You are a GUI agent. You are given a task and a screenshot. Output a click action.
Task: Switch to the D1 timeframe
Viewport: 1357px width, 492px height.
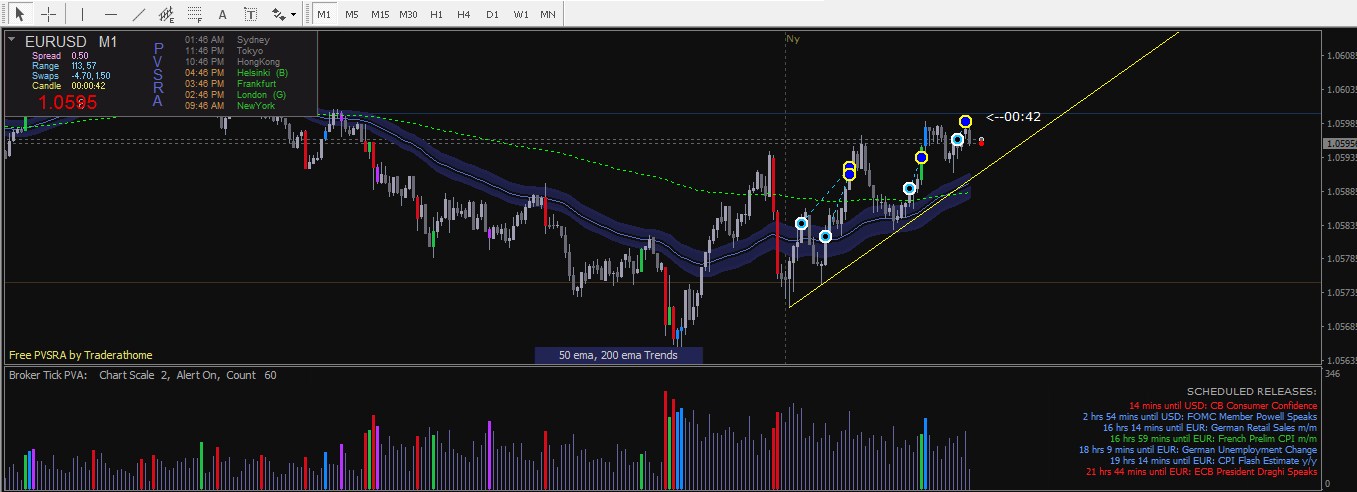tap(492, 15)
